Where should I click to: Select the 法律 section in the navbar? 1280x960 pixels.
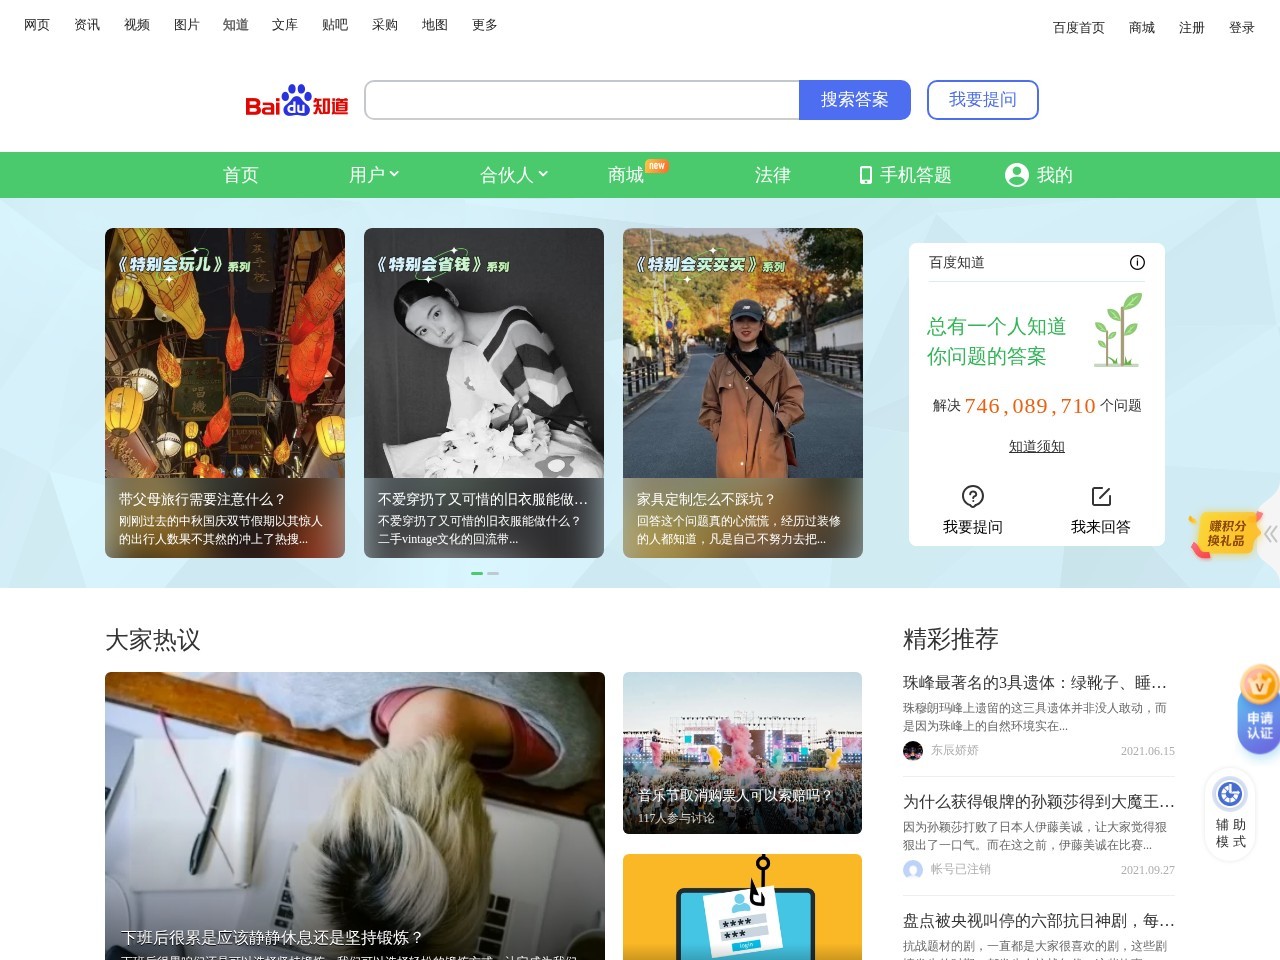point(772,174)
